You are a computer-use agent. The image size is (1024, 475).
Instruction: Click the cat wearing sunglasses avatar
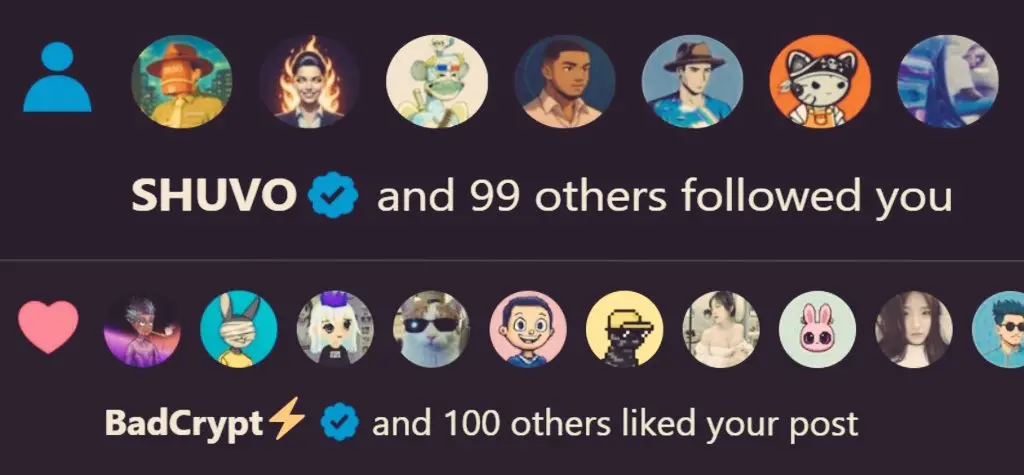[431, 329]
